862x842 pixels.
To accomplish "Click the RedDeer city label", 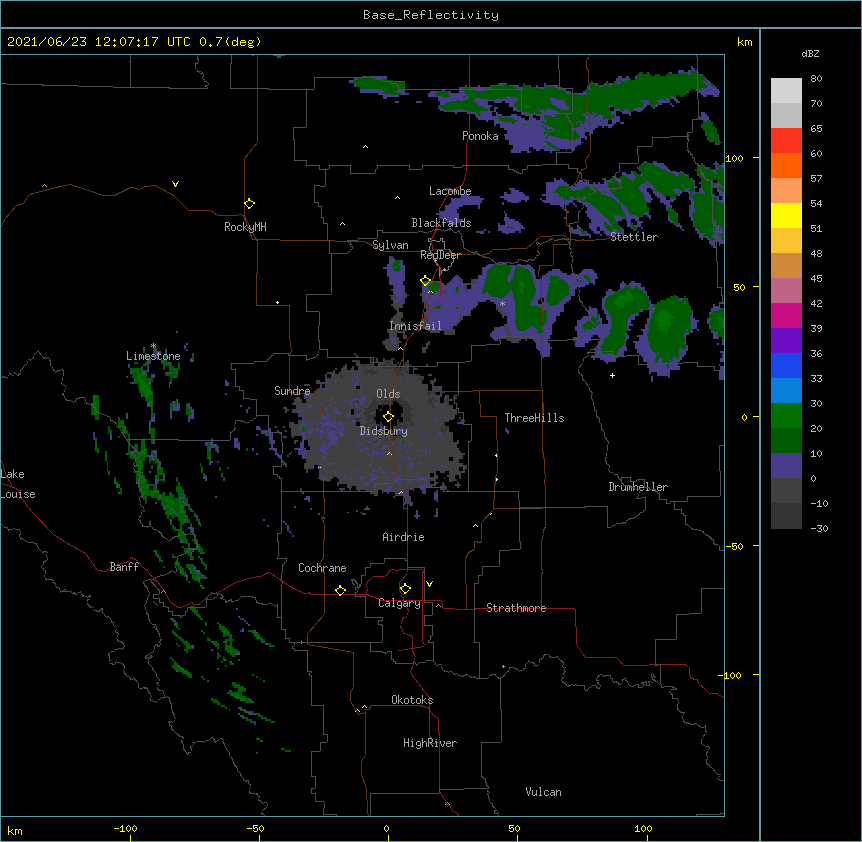I will [440, 255].
